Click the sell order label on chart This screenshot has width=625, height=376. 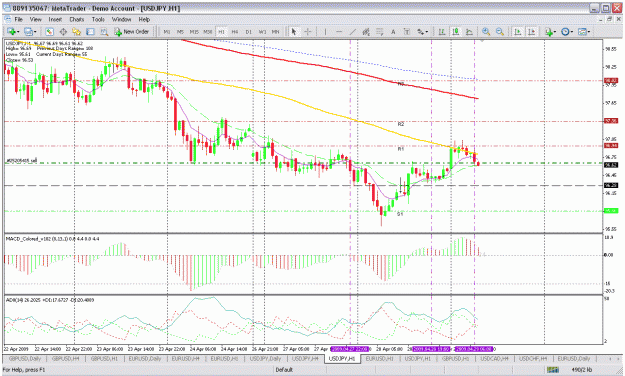click(22, 160)
